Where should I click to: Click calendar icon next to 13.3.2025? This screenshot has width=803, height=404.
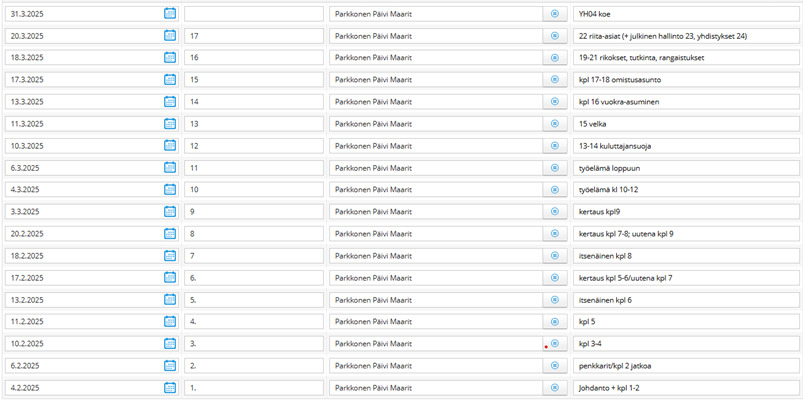tap(170, 102)
